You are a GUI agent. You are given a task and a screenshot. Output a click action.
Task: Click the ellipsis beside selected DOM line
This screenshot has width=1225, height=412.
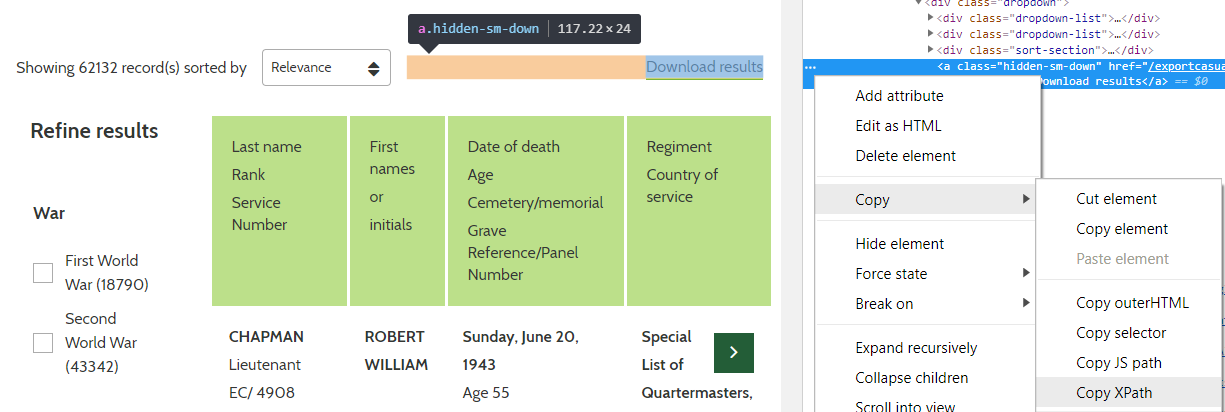[810, 66]
